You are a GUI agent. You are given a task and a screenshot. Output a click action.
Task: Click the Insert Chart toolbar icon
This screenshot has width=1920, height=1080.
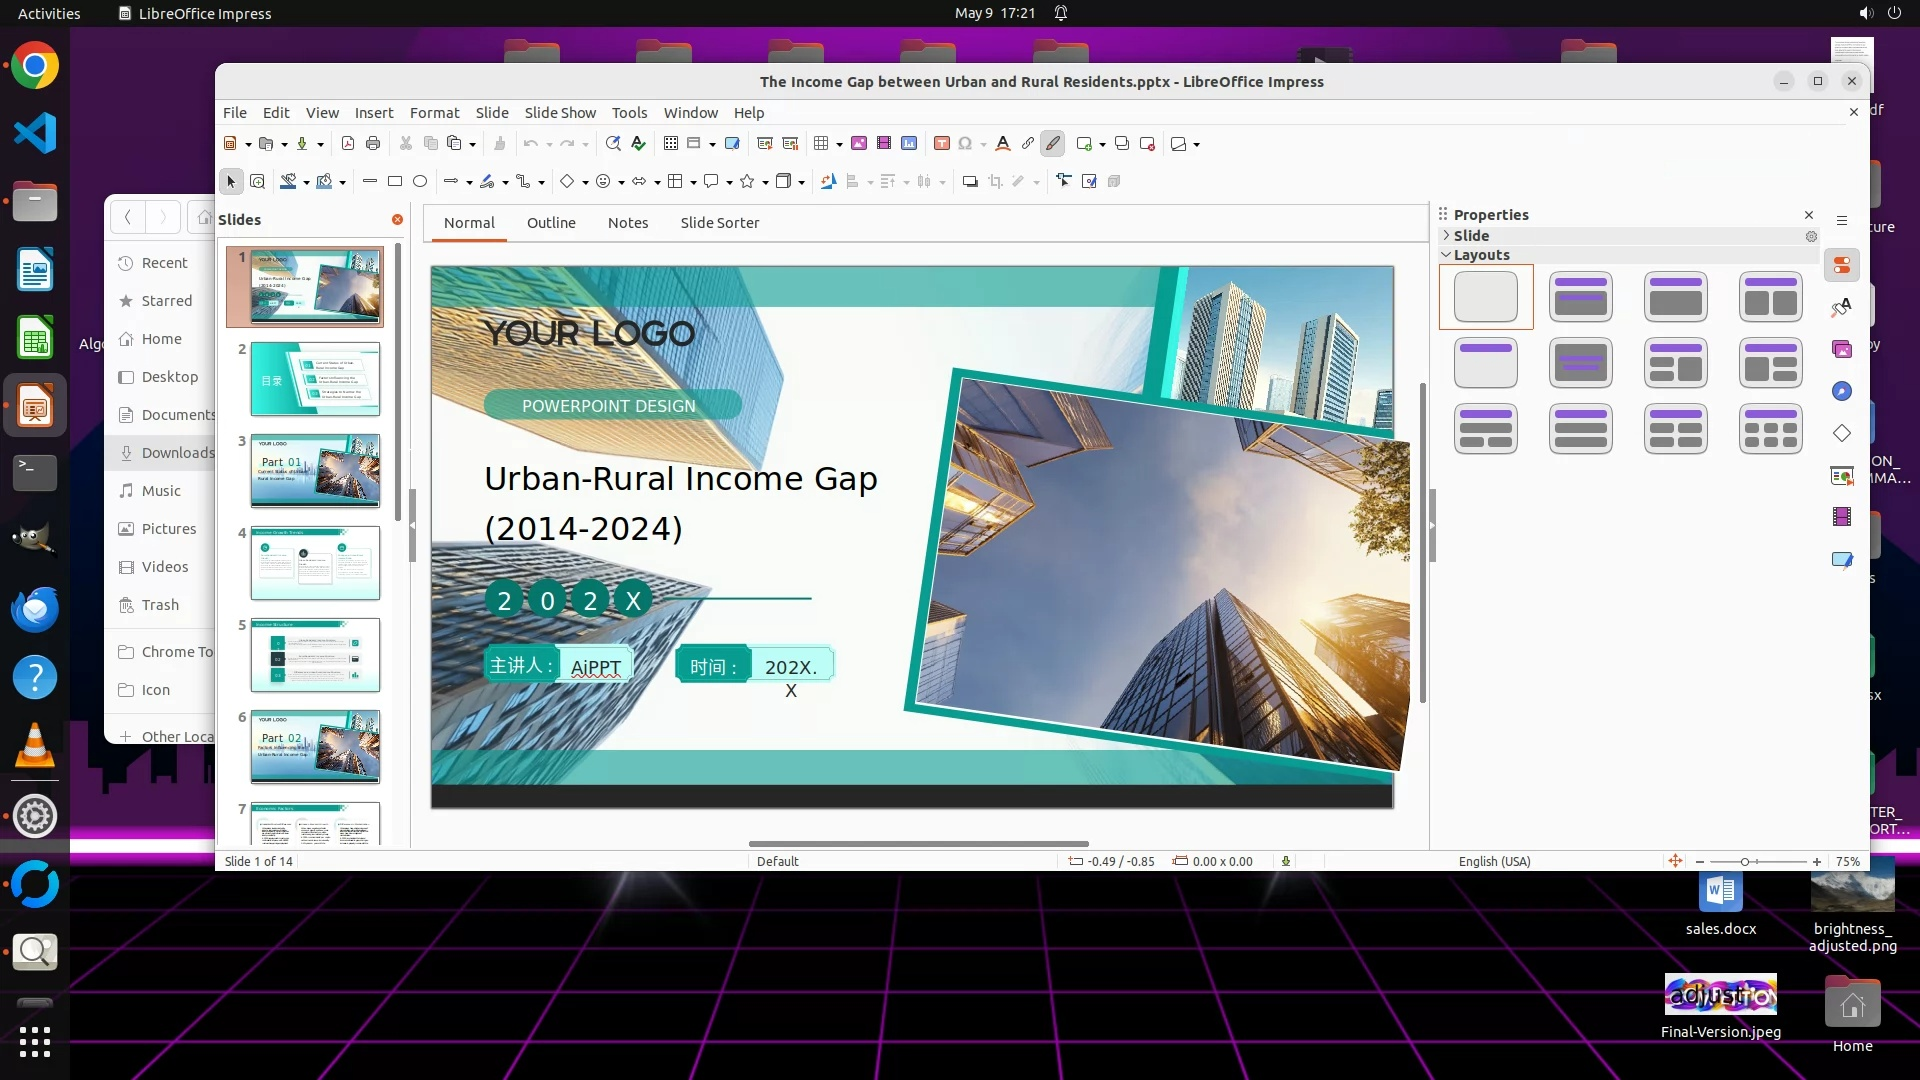(x=909, y=143)
